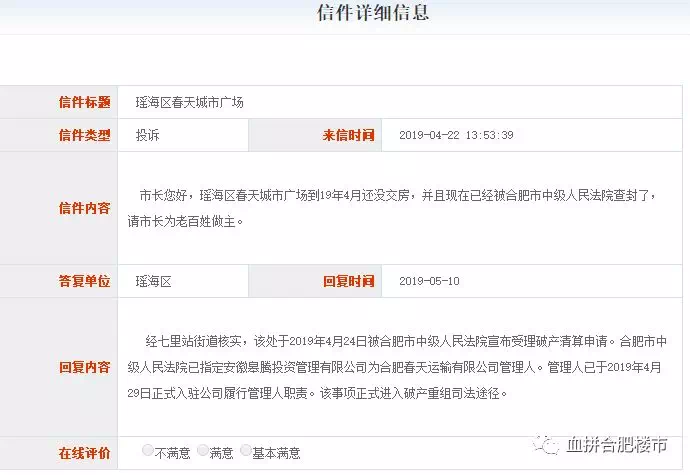
Task: Select the 不满意 radio button
Action: (x=148, y=452)
